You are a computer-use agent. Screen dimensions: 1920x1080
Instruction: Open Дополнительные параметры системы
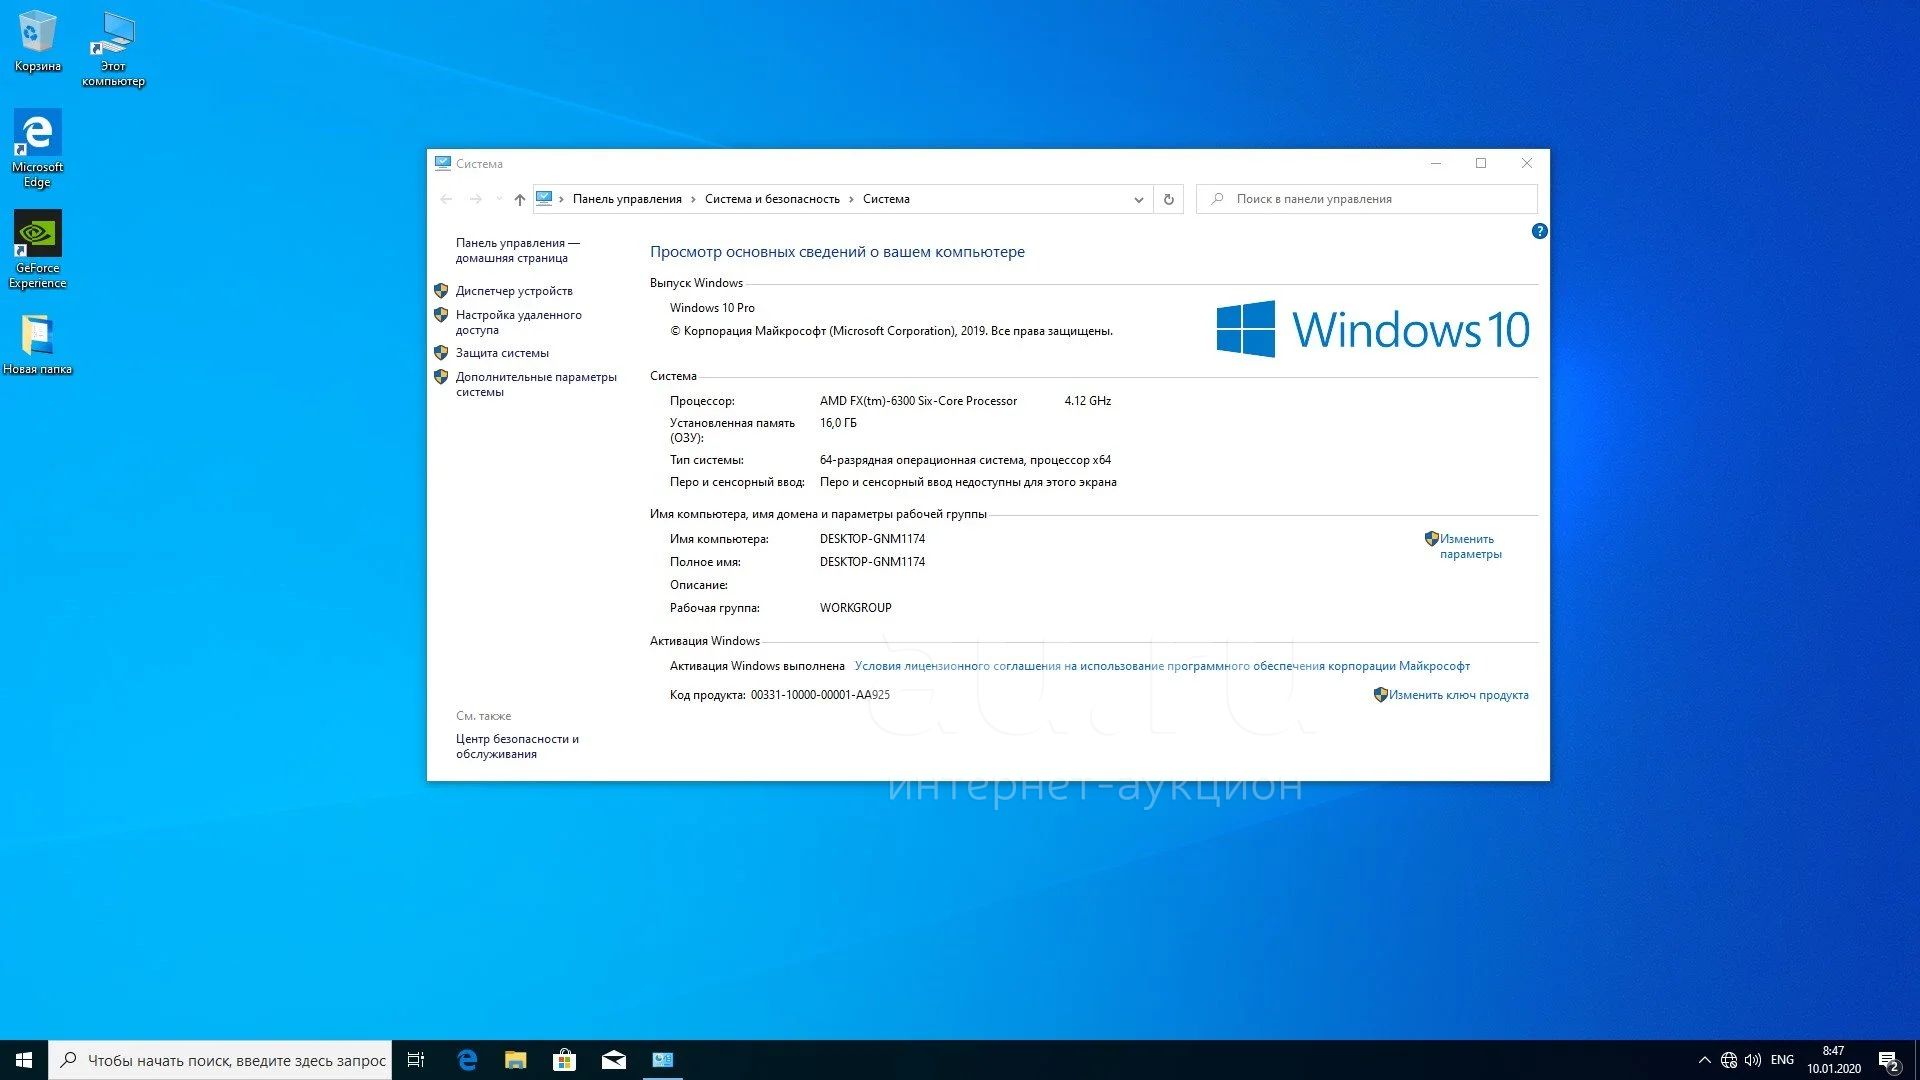pyautogui.click(x=536, y=384)
